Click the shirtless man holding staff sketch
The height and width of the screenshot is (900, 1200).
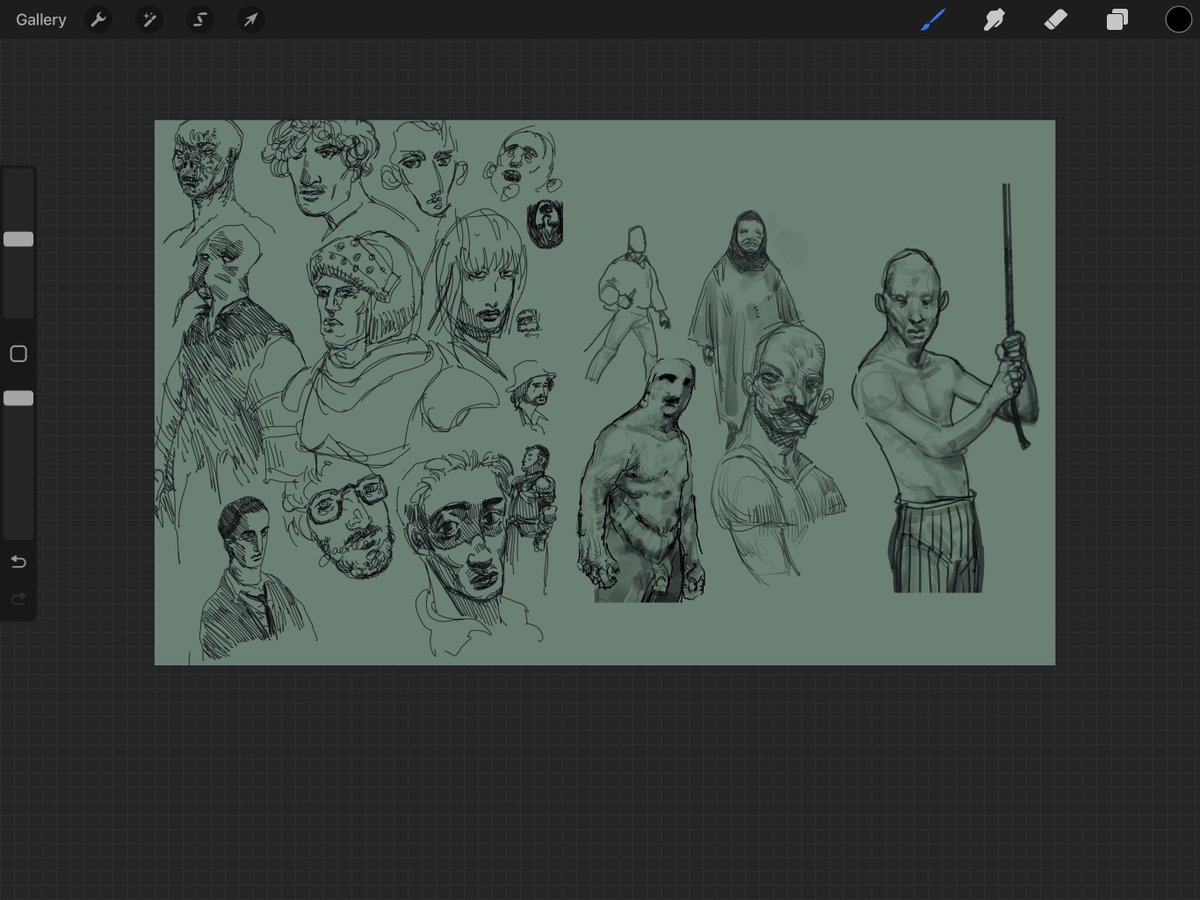945,390
